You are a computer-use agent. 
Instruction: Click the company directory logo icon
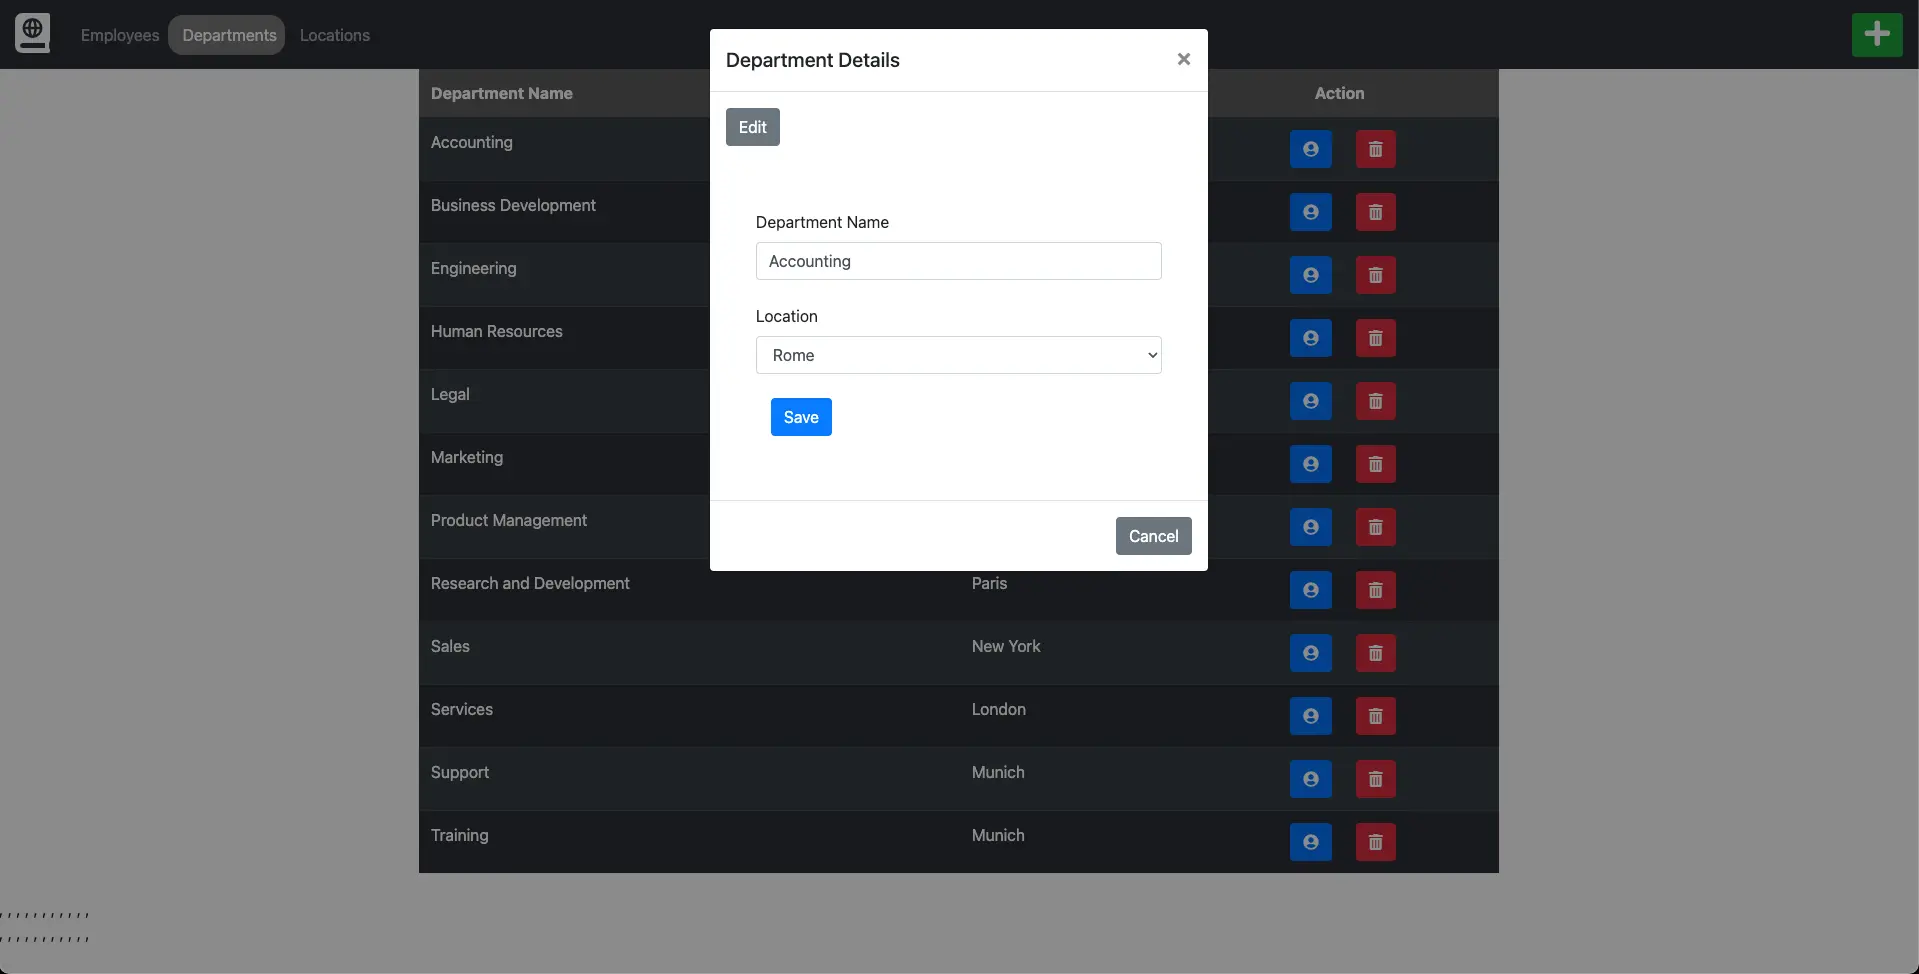point(32,34)
